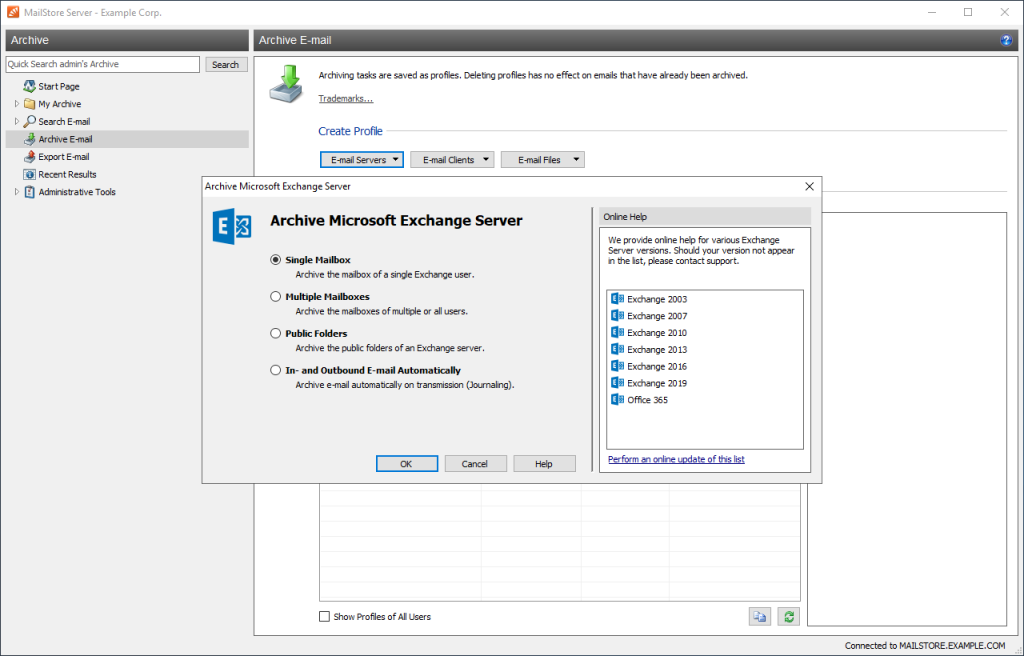Click the copy profiles icon button

[x=760, y=617]
